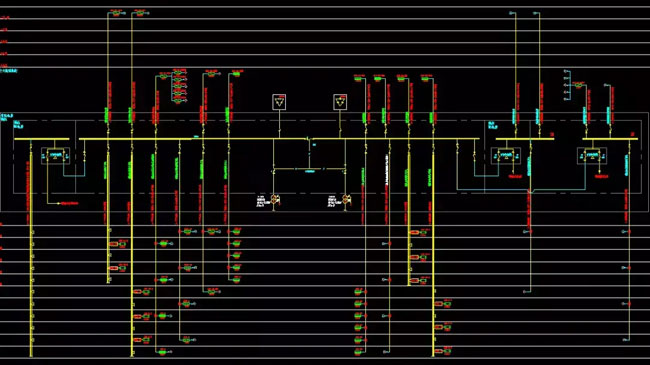Select the cyan panel label at top-left corner of enclosure
Screen dimensions: 650x365
[7, 117]
